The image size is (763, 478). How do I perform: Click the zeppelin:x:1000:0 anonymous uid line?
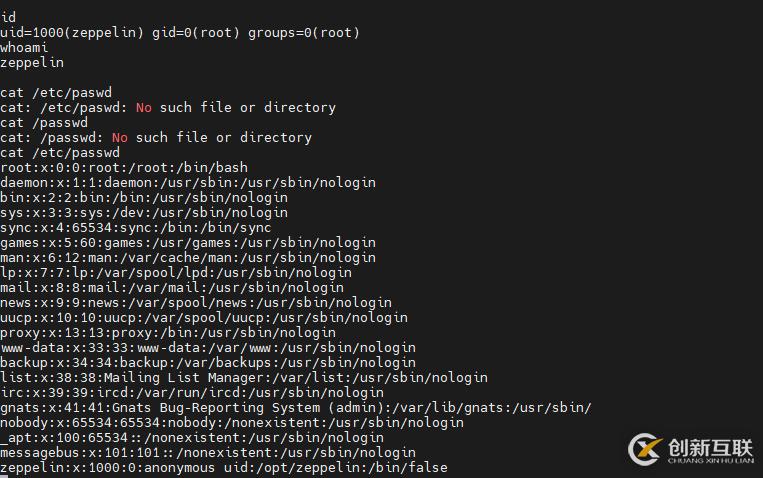click(224, 468)
